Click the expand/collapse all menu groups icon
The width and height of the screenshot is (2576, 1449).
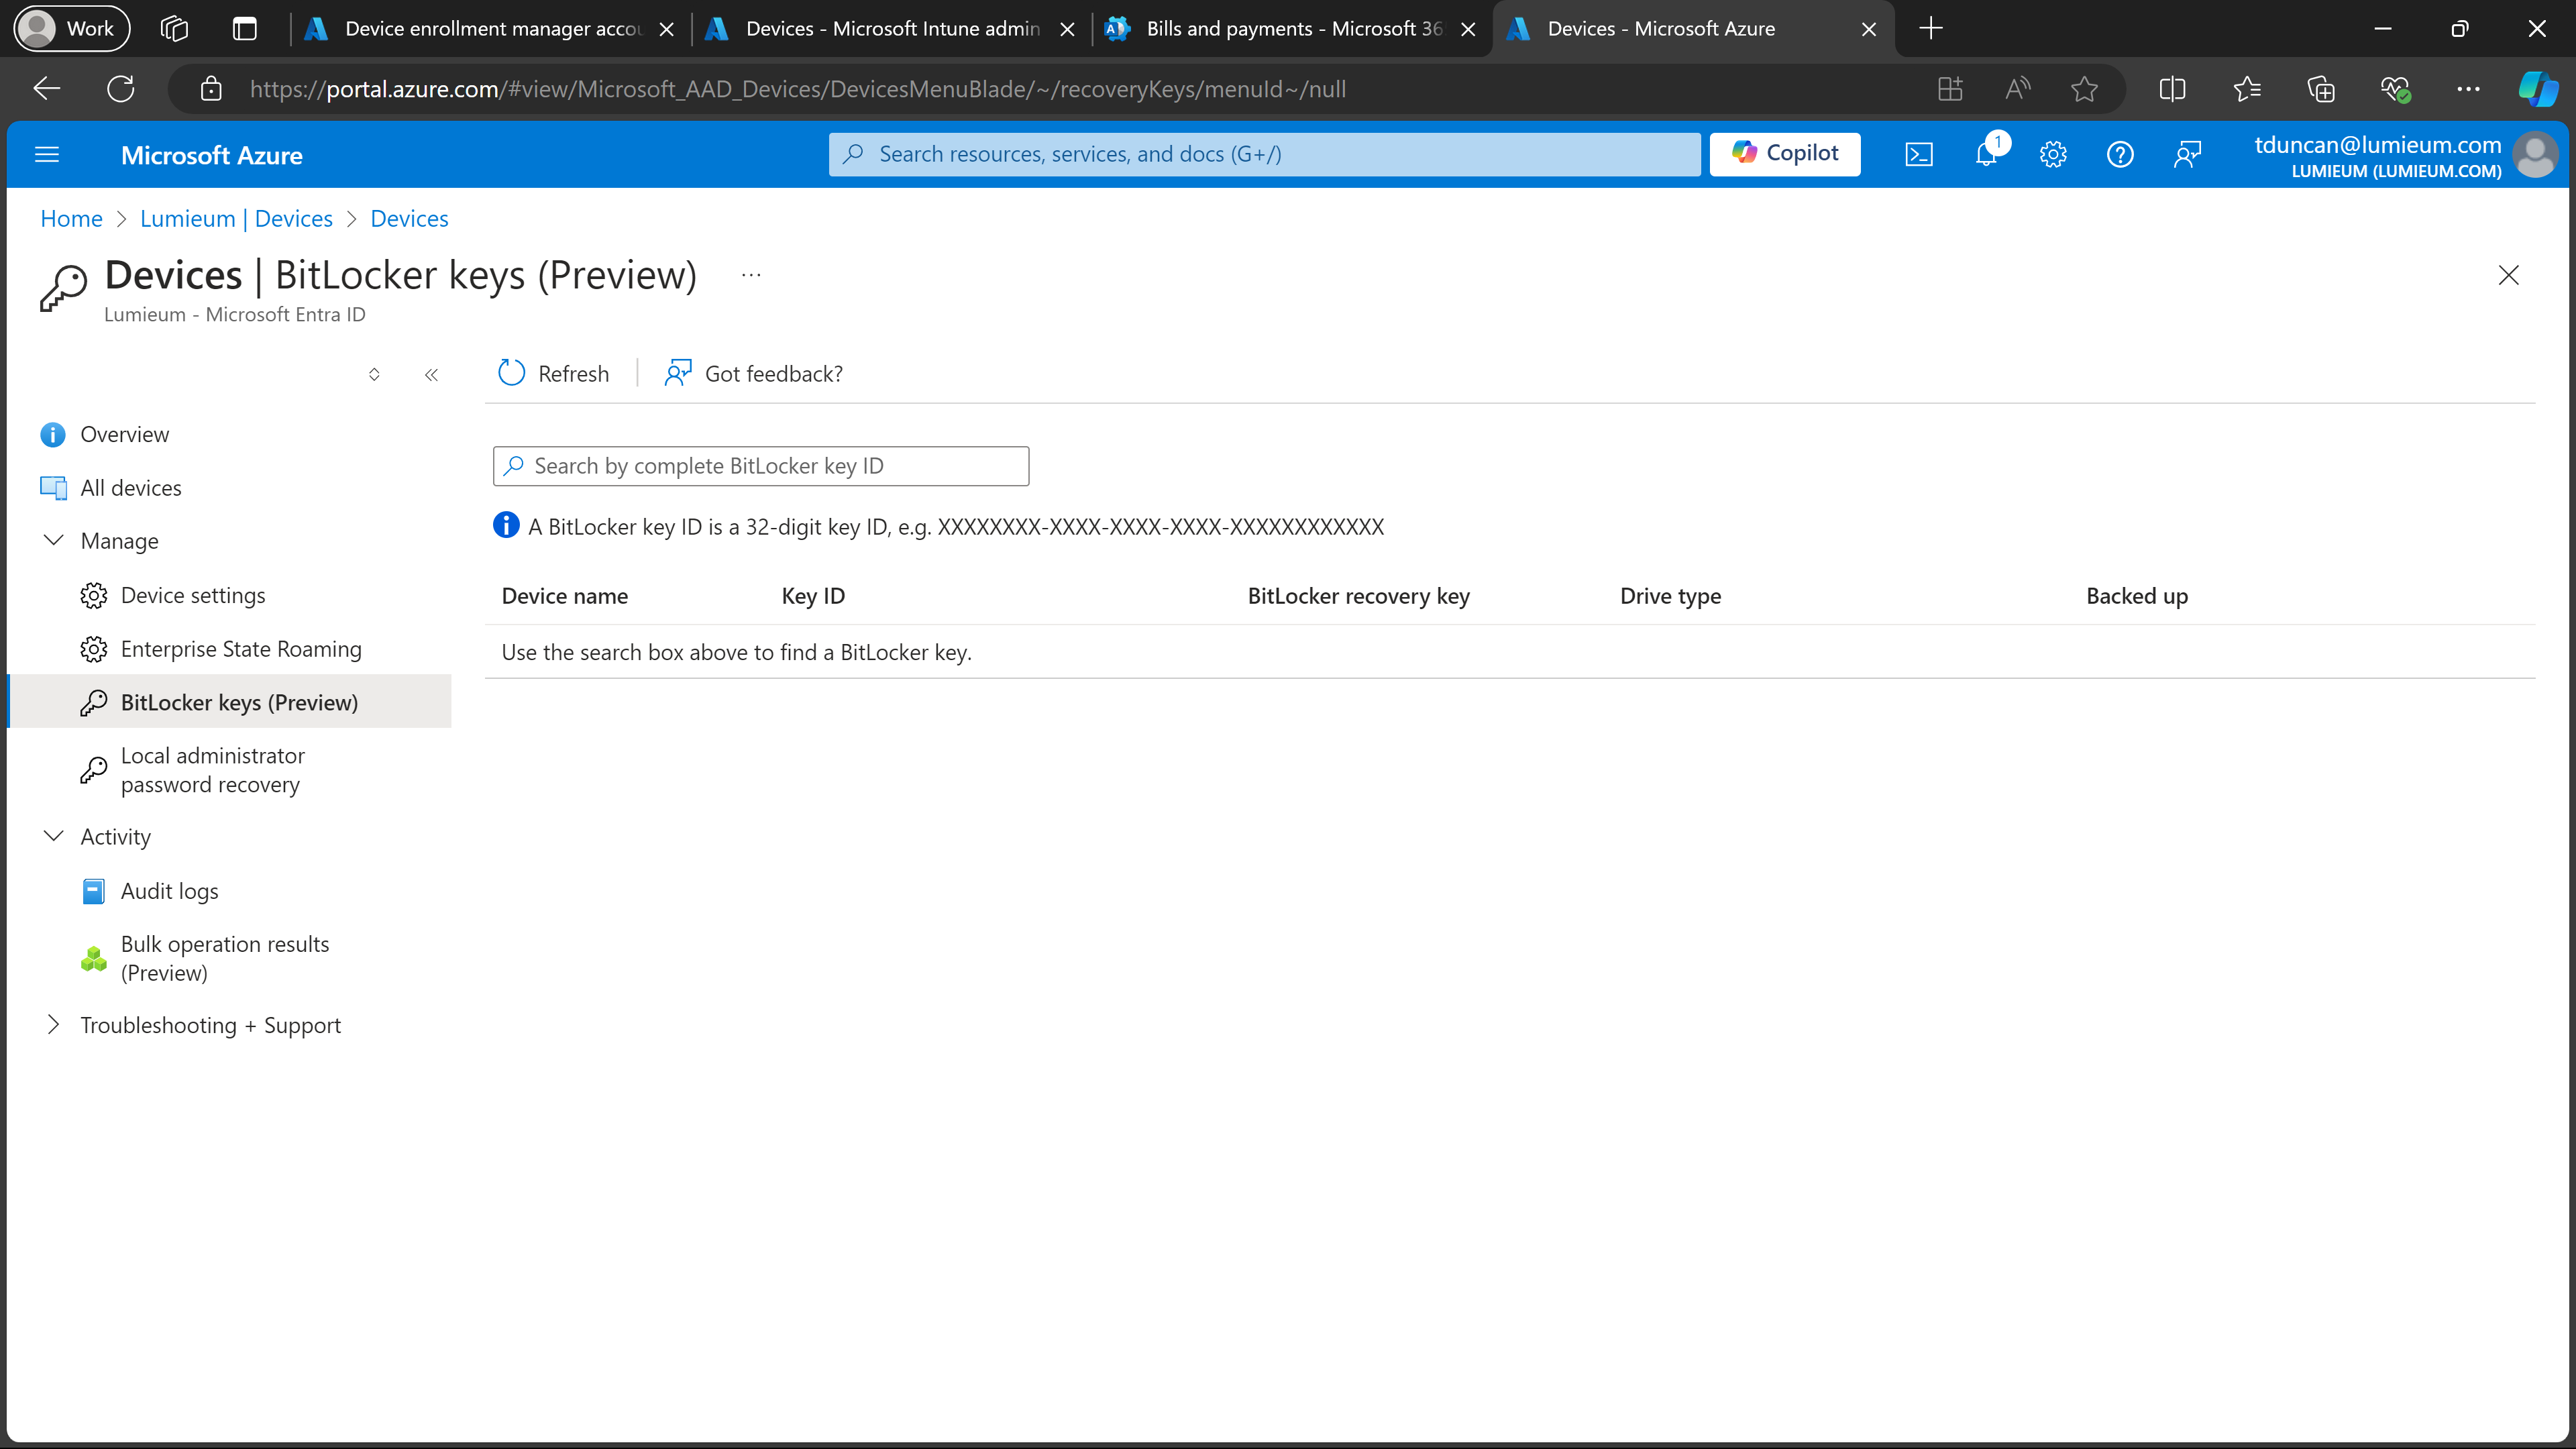[x=374, y=375]
